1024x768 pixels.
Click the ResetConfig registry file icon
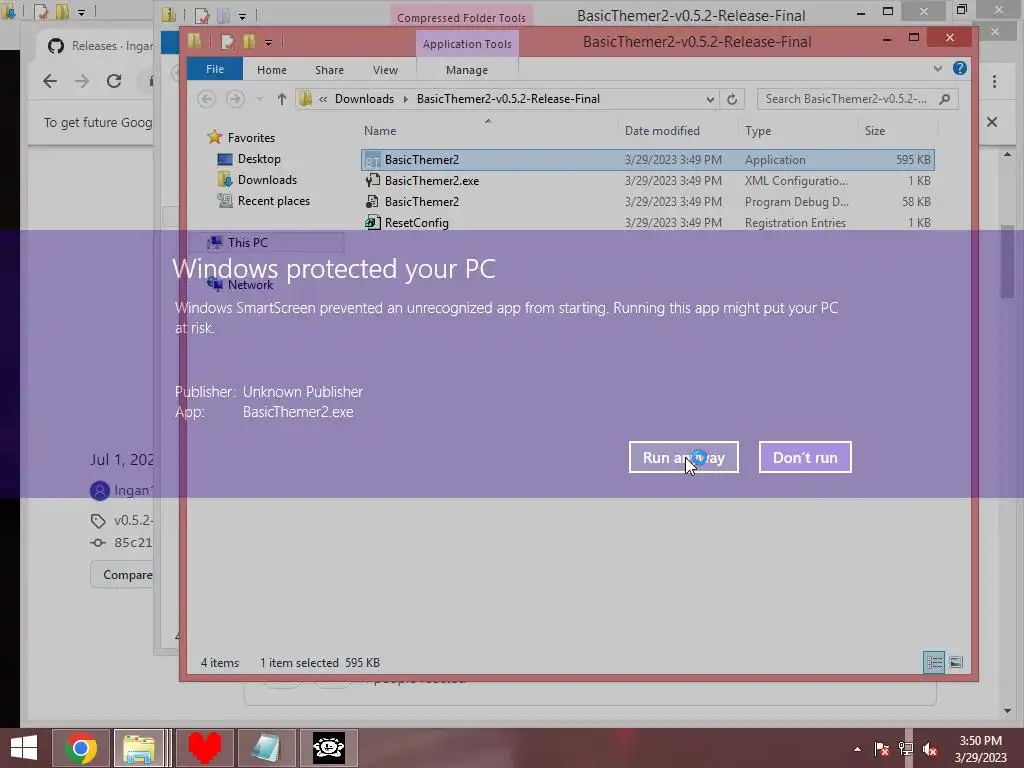pos(372,222)
